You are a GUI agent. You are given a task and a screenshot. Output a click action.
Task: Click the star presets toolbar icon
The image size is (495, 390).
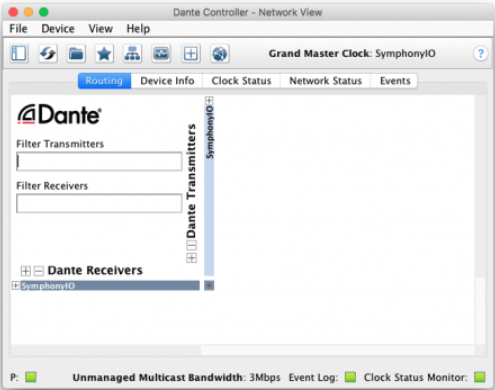pos(104,53)
